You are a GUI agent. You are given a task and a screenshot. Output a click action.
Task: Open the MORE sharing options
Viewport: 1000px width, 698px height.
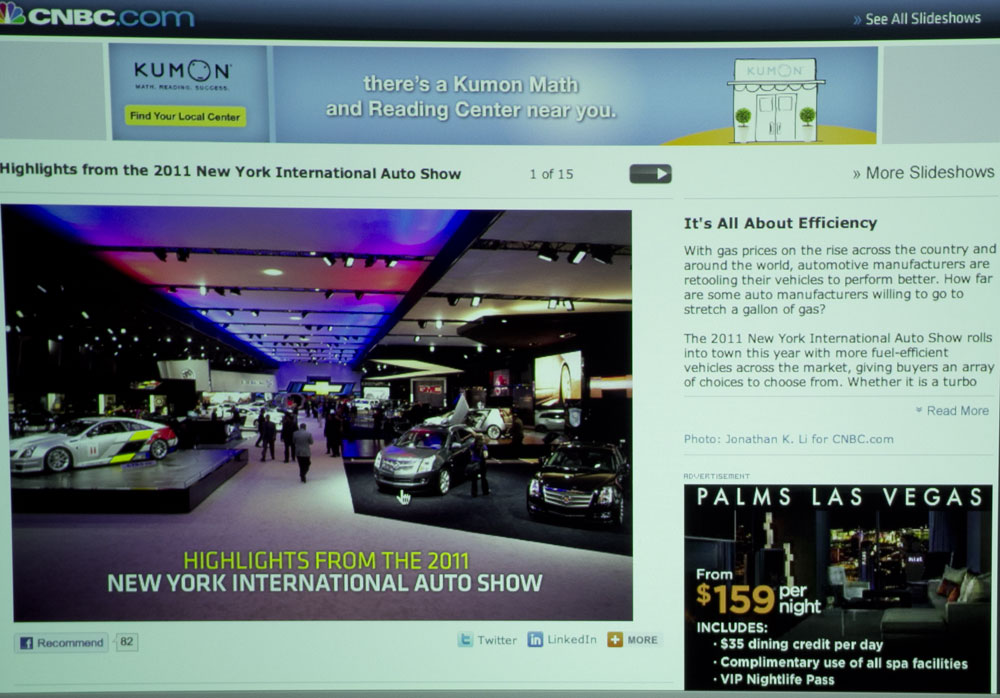pos(642,640)
